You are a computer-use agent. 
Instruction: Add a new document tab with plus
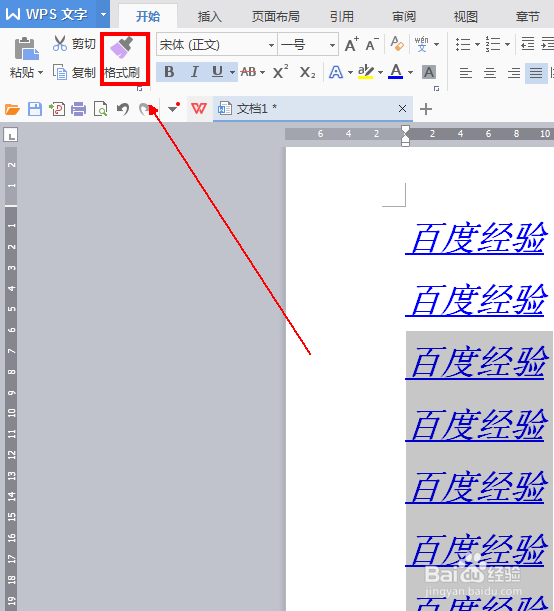(426, 109)
